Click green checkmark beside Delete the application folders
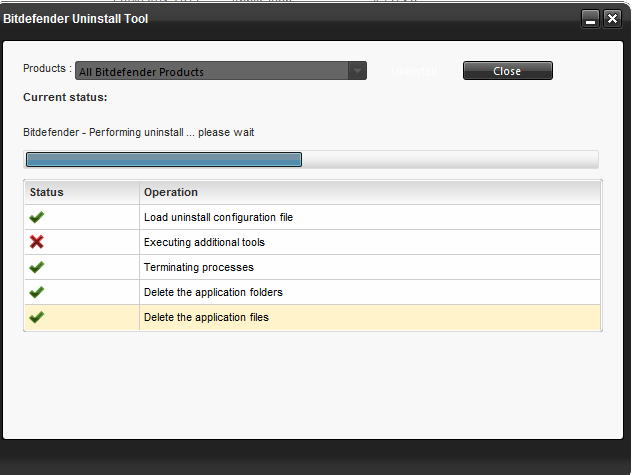This screenshot has width=633, height=475. pyautogui.click(x=36, y=292)
